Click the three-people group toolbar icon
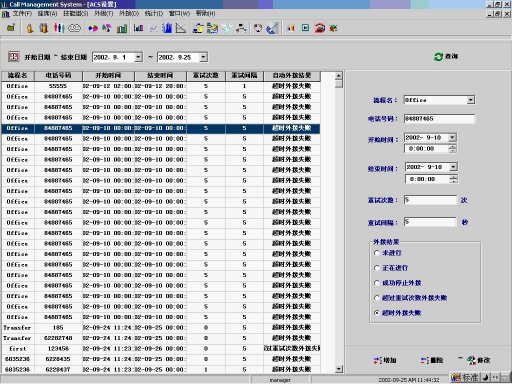The width and height of the screenshot is (512, 384). pyautogui.click(x=59, y=28)
